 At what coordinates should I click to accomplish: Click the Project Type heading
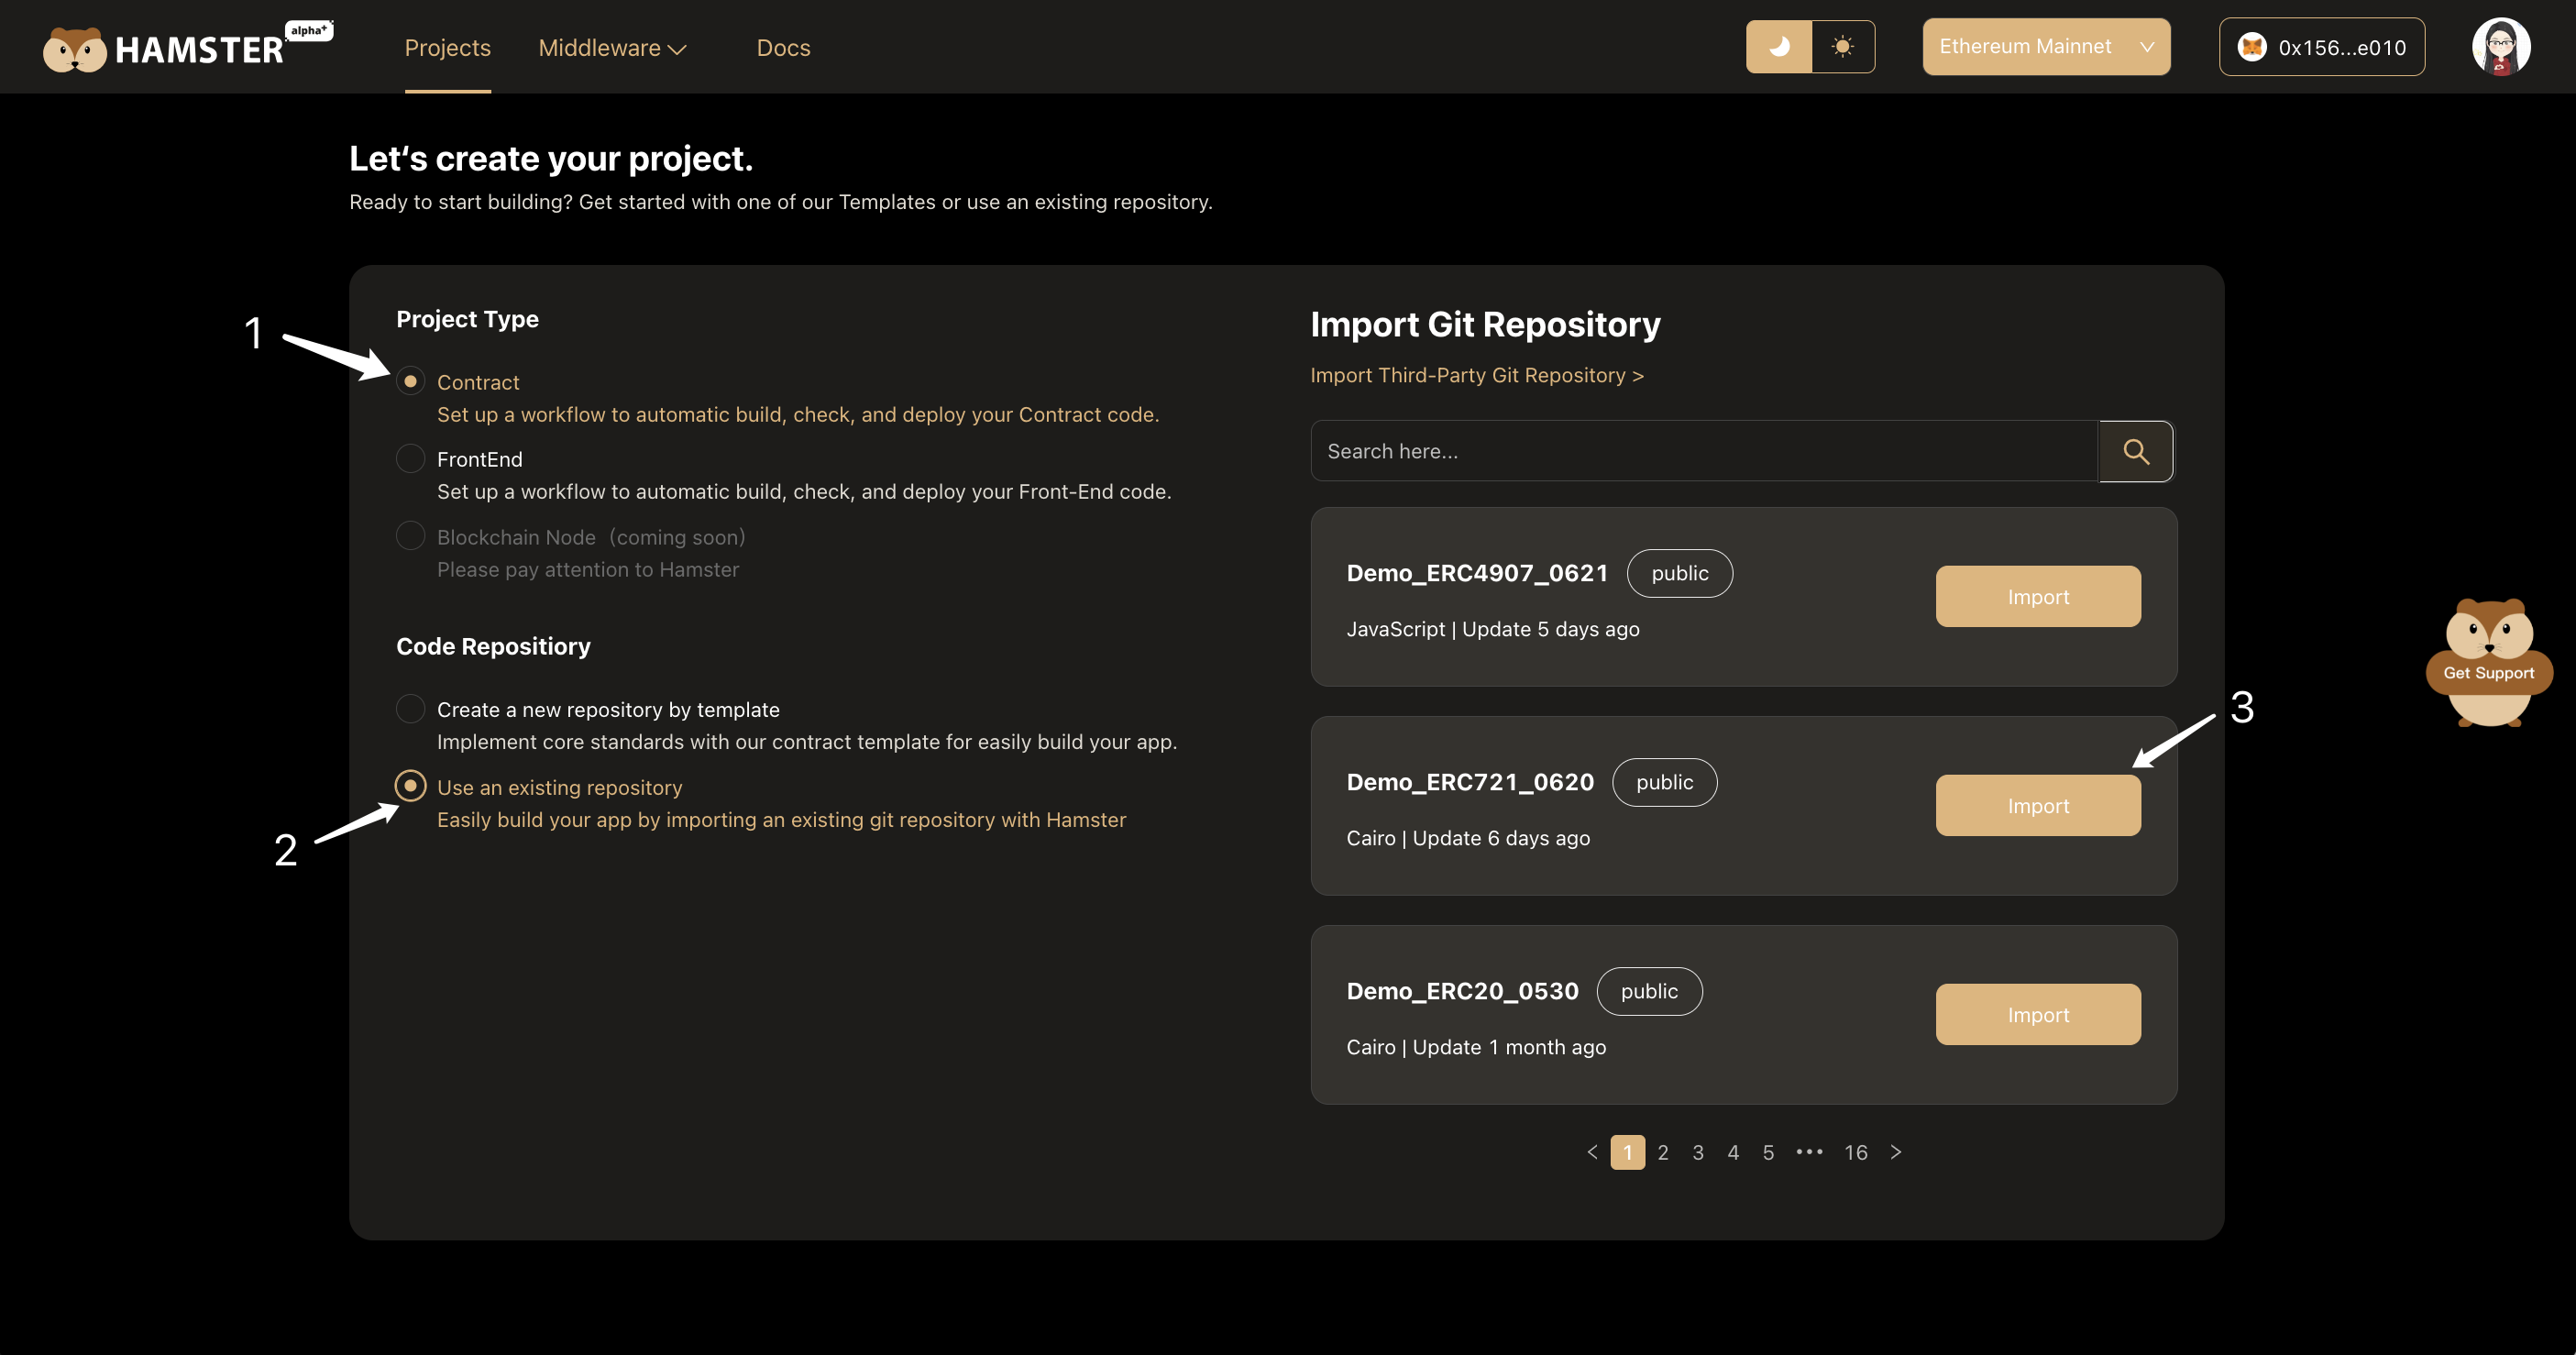467,319
